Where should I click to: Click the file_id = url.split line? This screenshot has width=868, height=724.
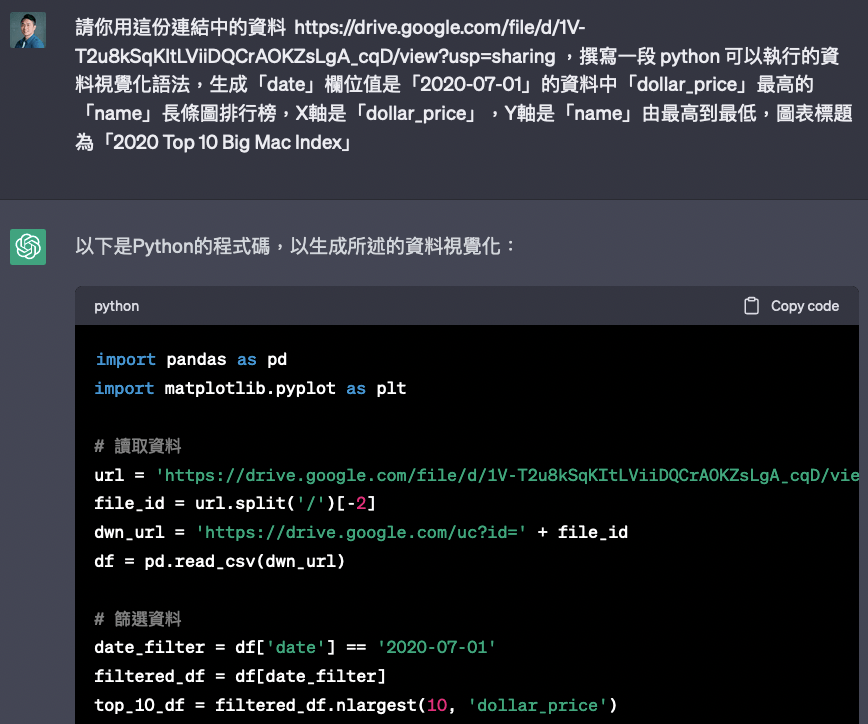(x=235, y=503)
